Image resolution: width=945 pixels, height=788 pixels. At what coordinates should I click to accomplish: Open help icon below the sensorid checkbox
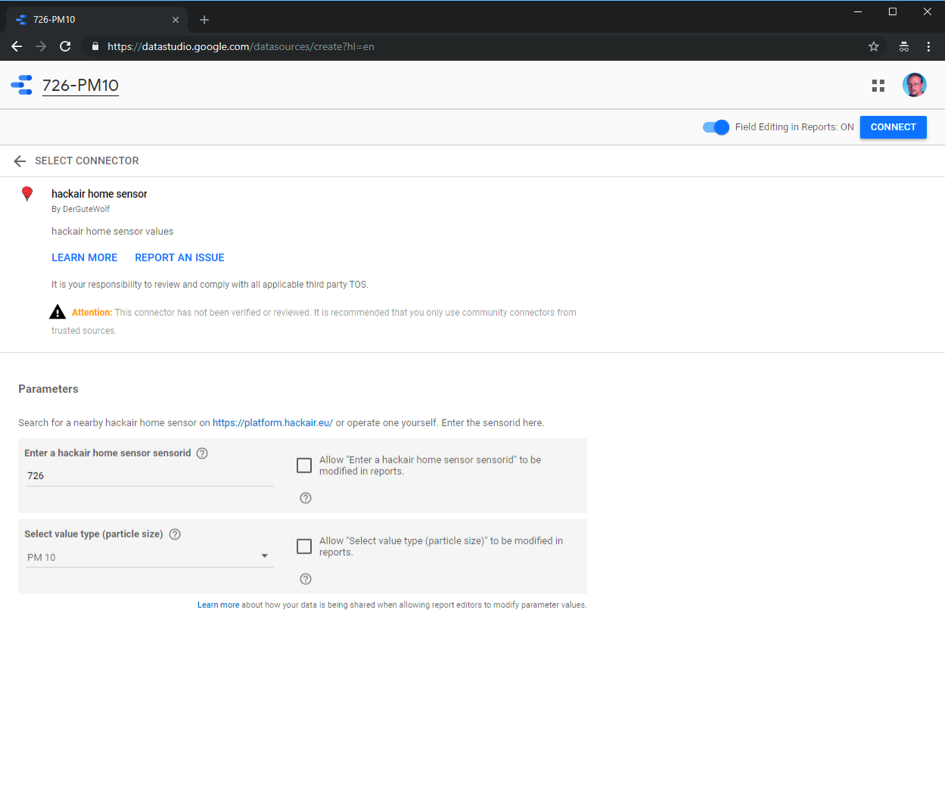tap(306, 498)
